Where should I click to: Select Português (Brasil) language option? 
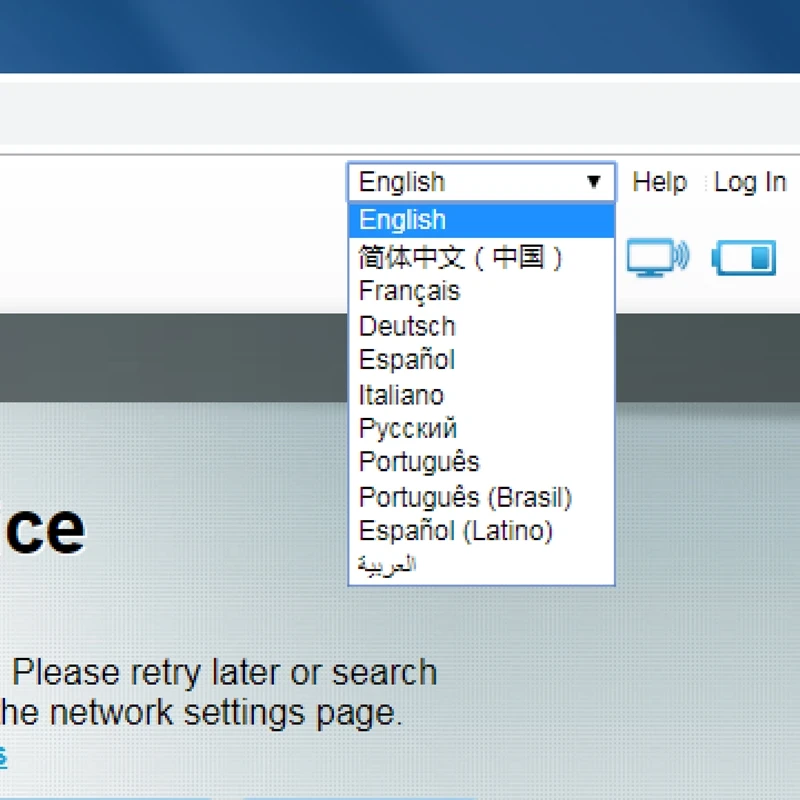click(x=482, y=497)
